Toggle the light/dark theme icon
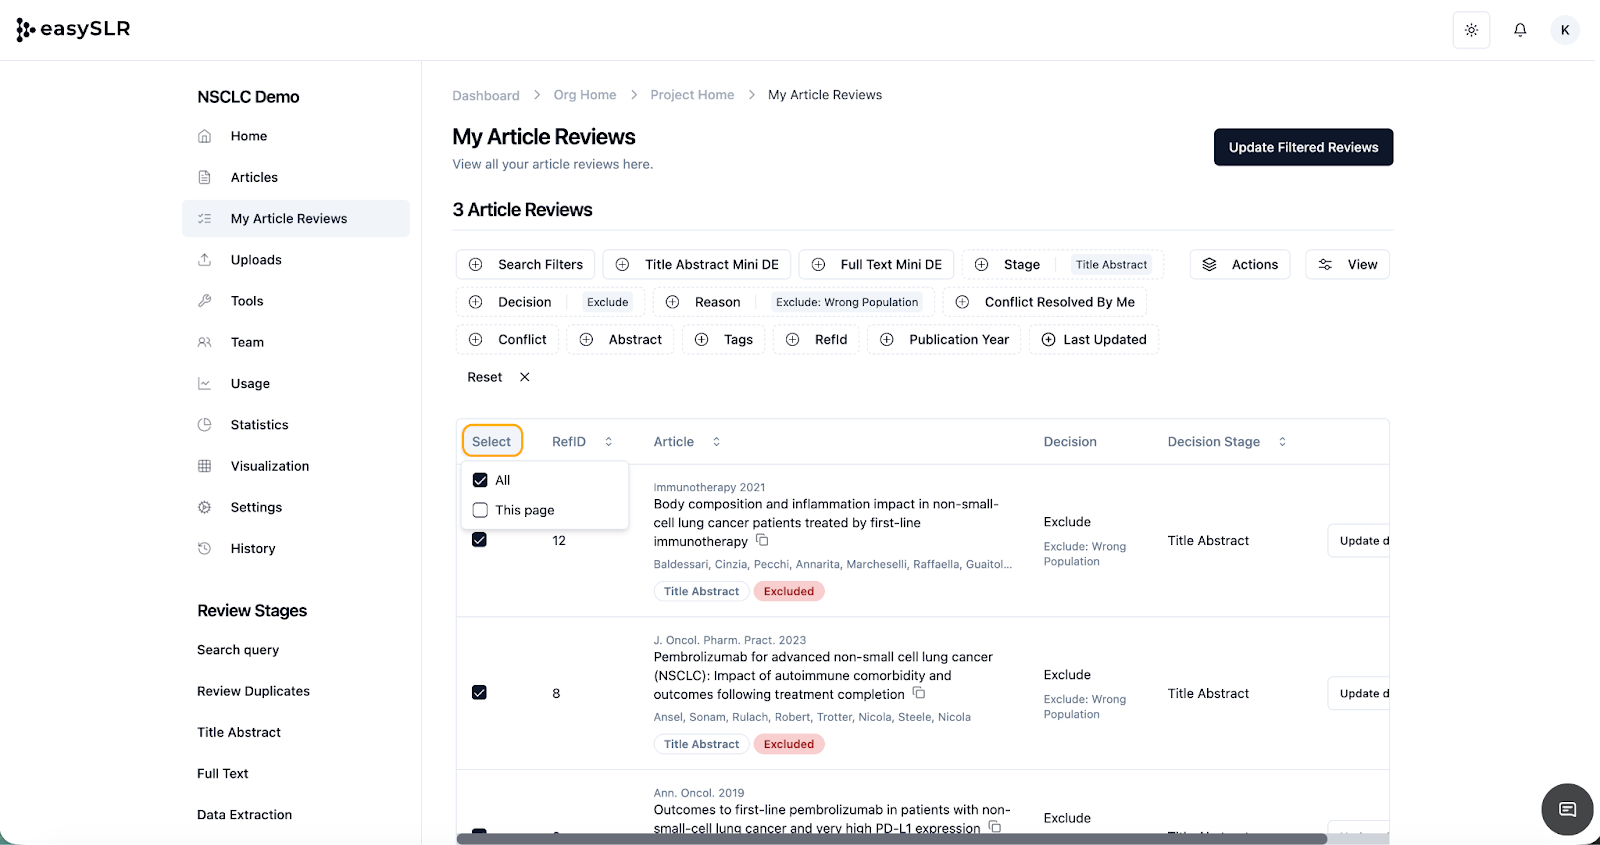Image resolution: width=1600 pixels, height=845 pixels. coord(1471,30)
